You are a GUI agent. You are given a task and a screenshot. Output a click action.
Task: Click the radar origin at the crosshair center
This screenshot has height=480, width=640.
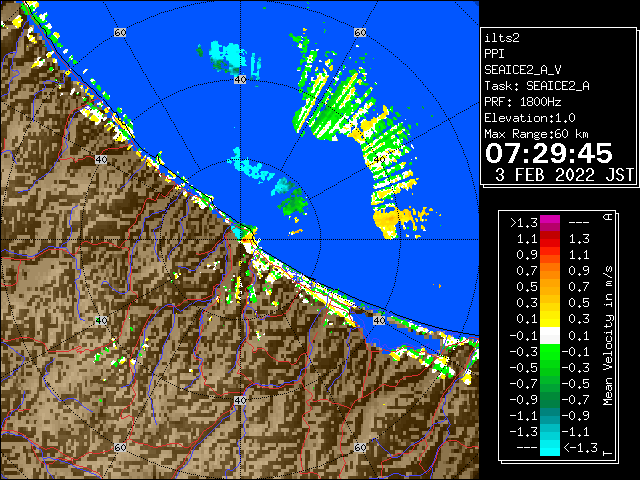(x=240, y=240)
